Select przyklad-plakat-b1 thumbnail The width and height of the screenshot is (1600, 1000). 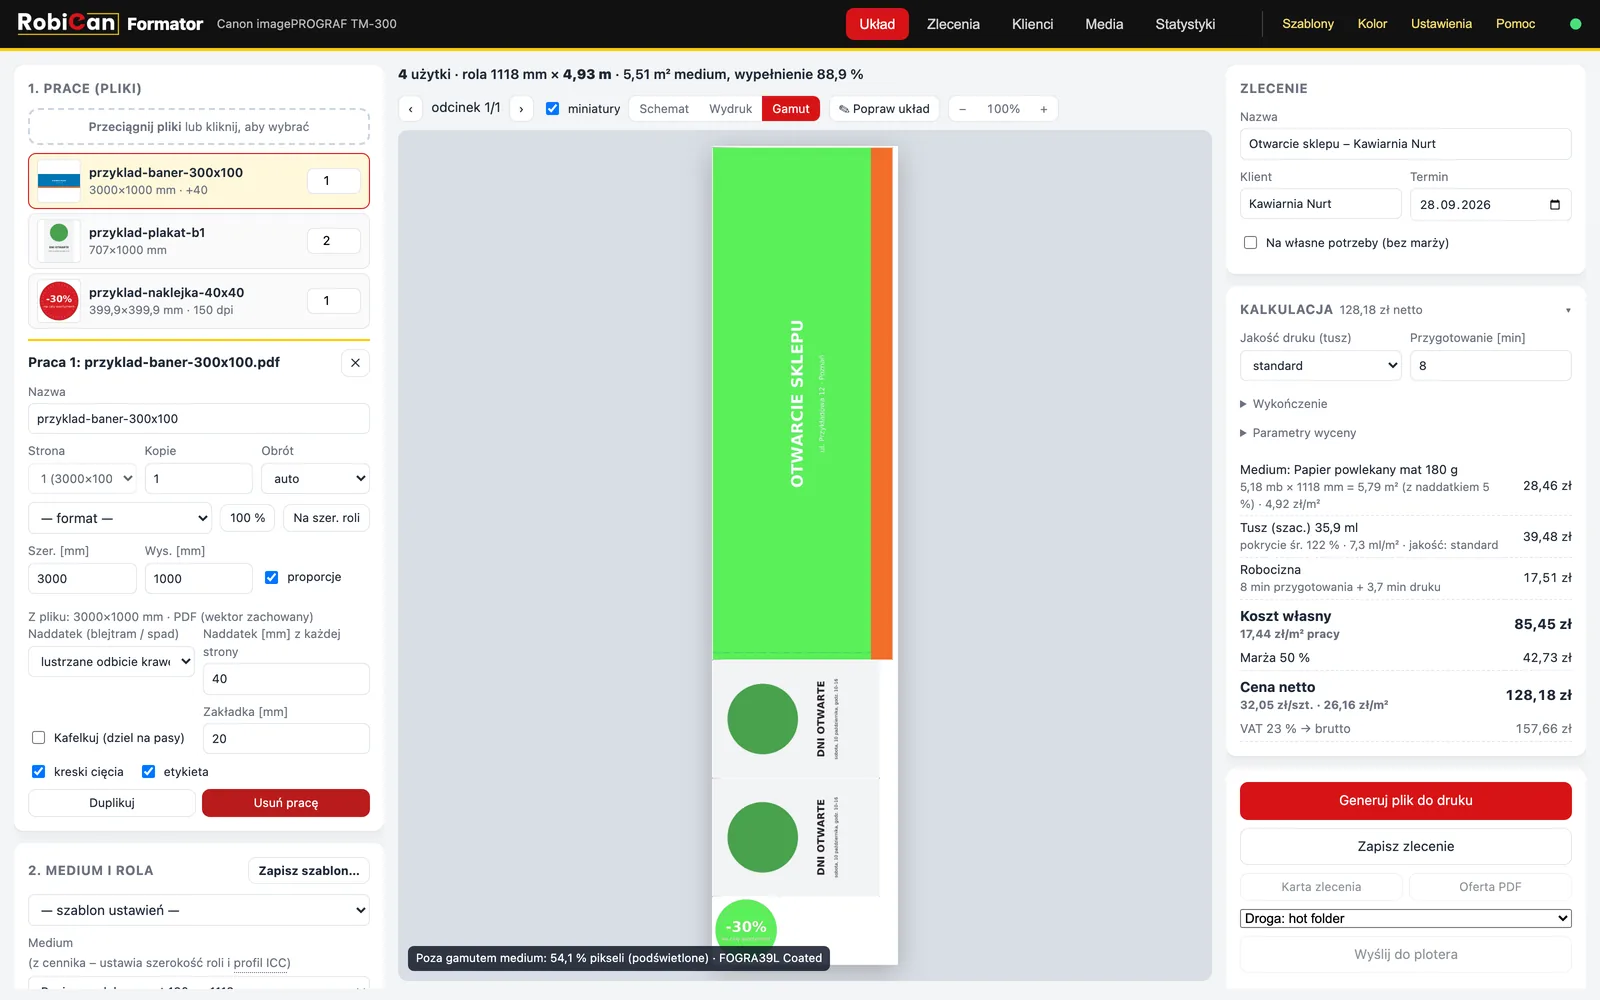[59, 241]
